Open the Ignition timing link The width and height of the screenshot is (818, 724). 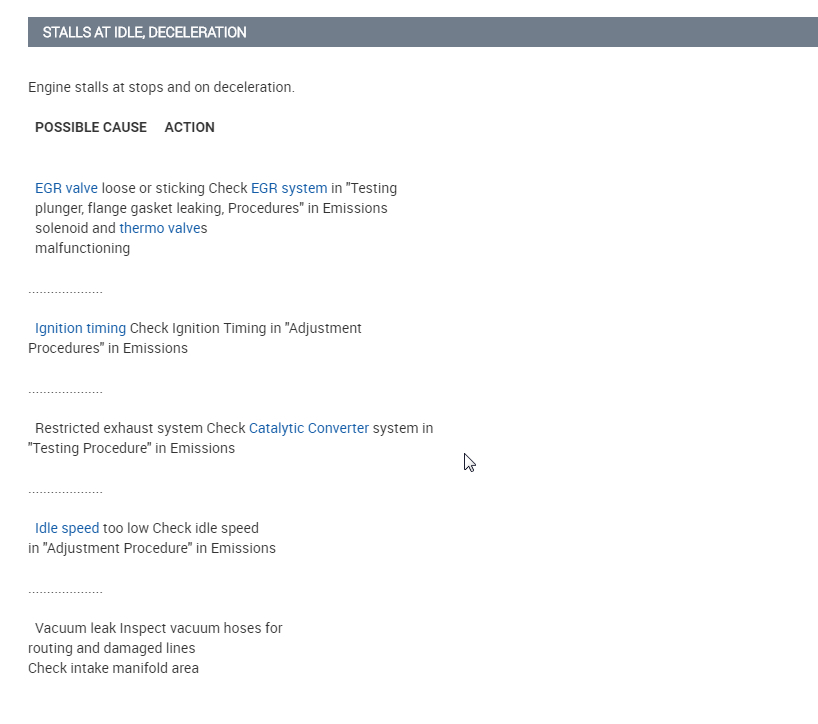pyautogui.click(x=80, y=328)
